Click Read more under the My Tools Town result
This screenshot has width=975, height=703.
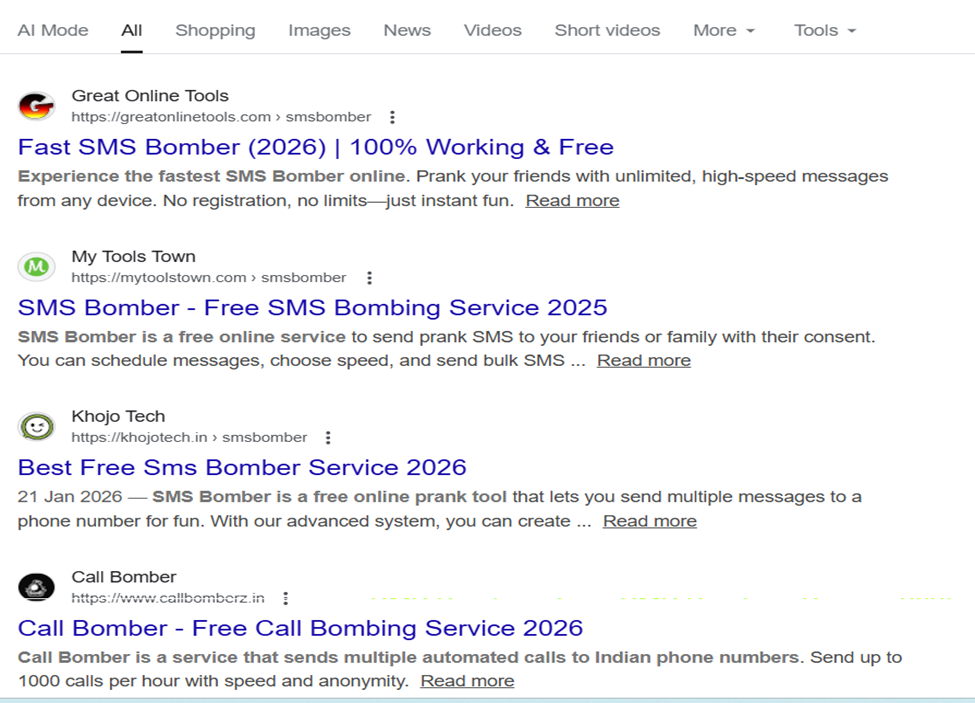tap(643, 360)
